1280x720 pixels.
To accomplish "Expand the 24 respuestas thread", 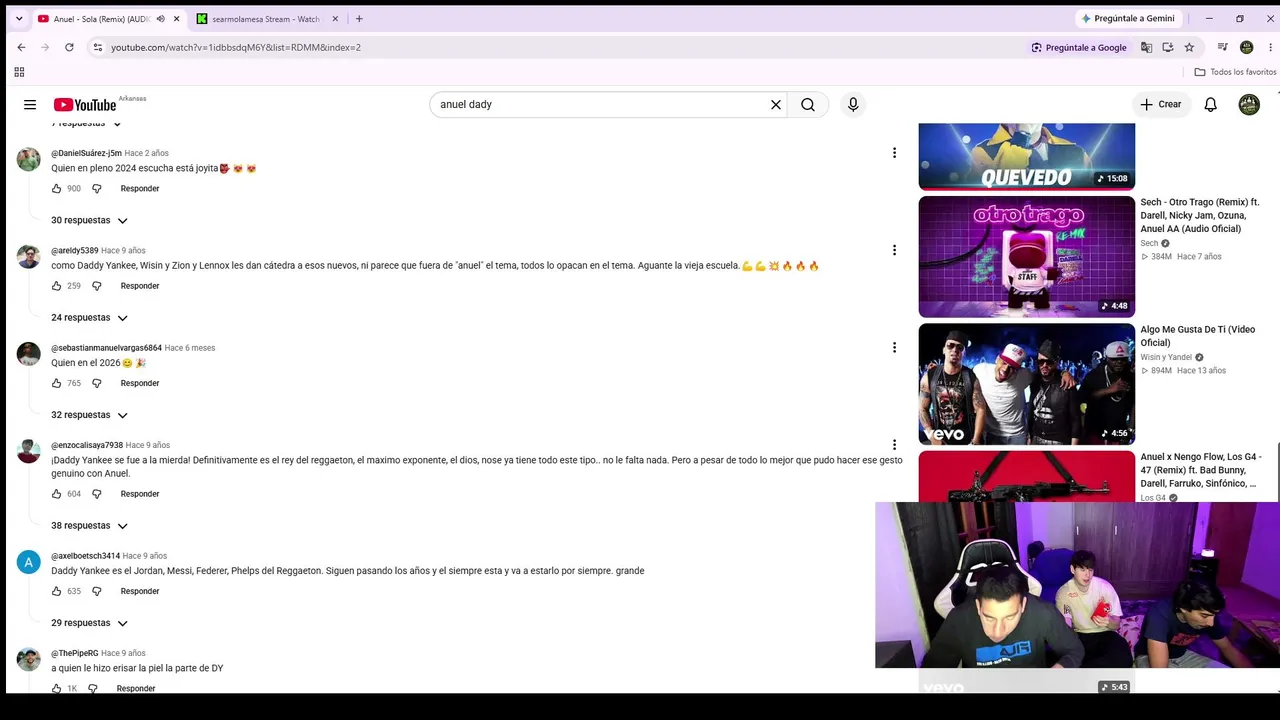I will pos(90,317).
